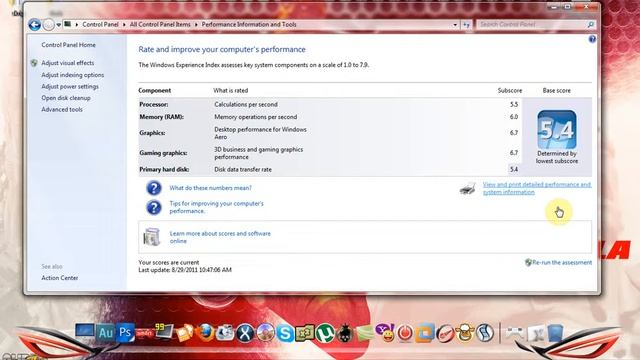Launch Skype from the dock
This screenshot has height=360, width=640.
coord(285,333)
